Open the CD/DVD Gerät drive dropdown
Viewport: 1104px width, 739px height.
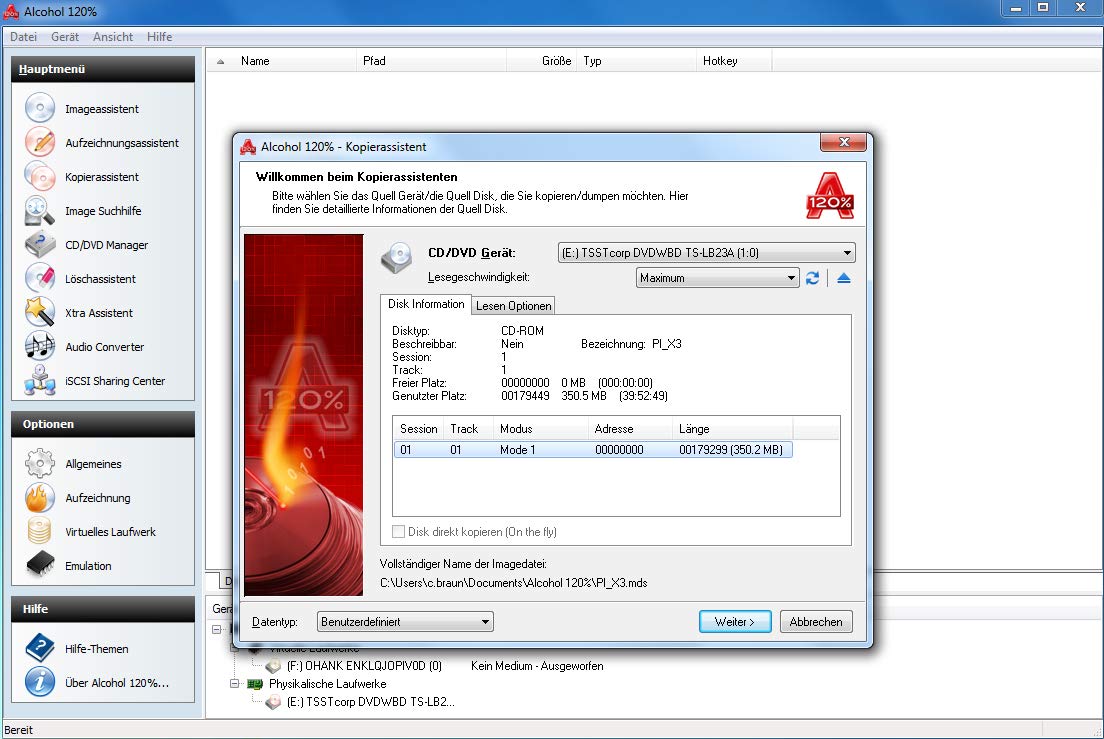pyautogui.click(x=706, y=253)
